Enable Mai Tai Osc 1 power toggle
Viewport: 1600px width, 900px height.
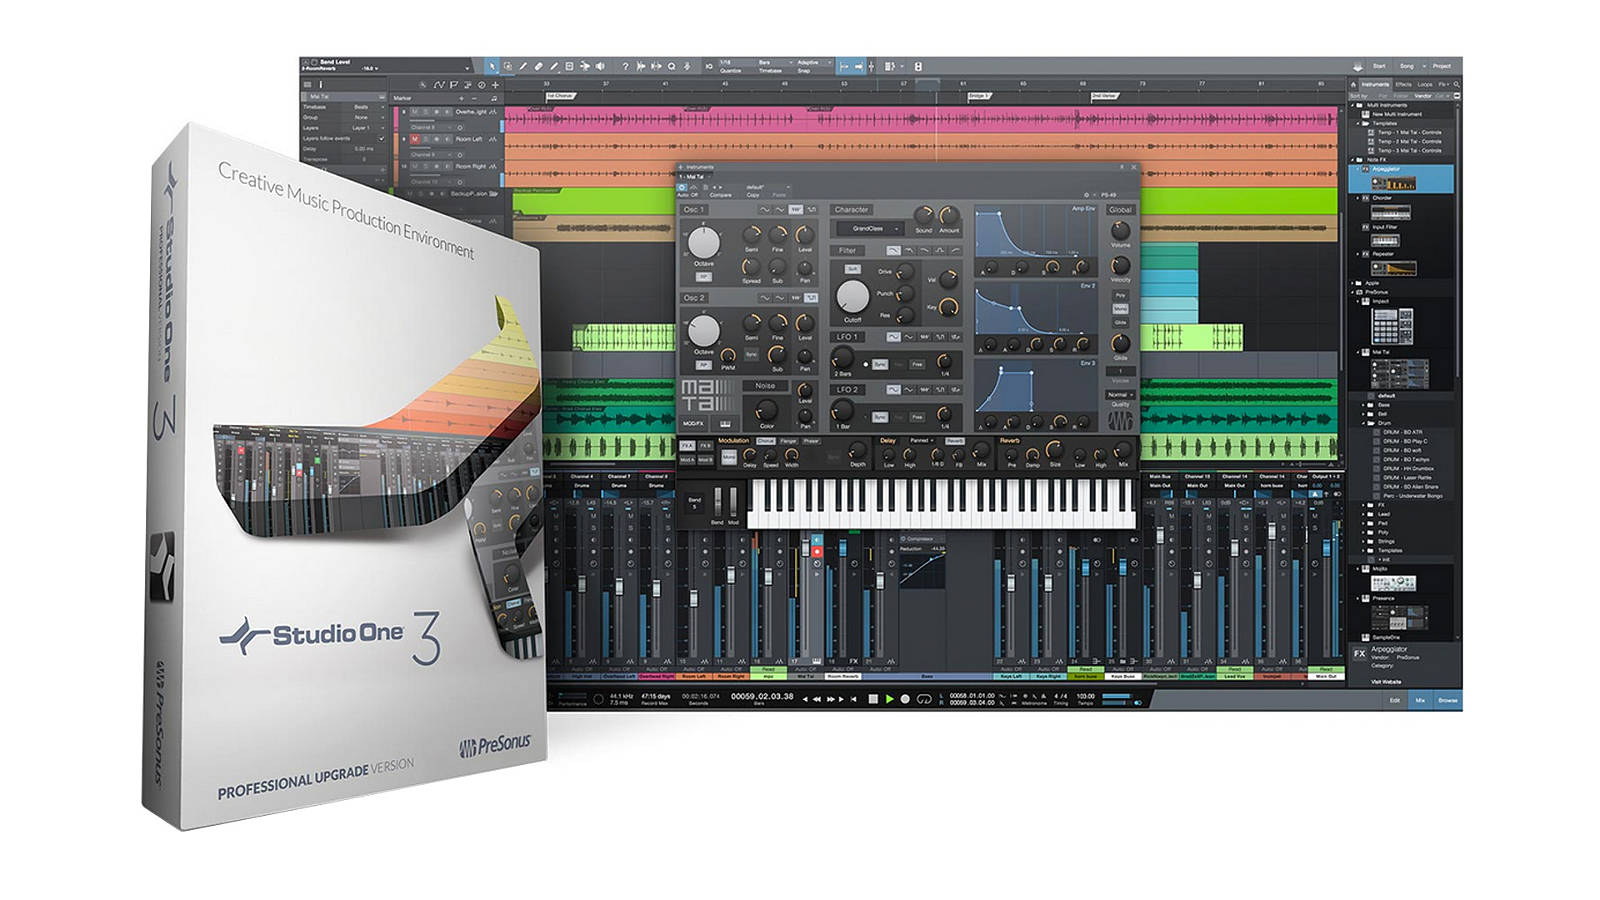[694, 210]
